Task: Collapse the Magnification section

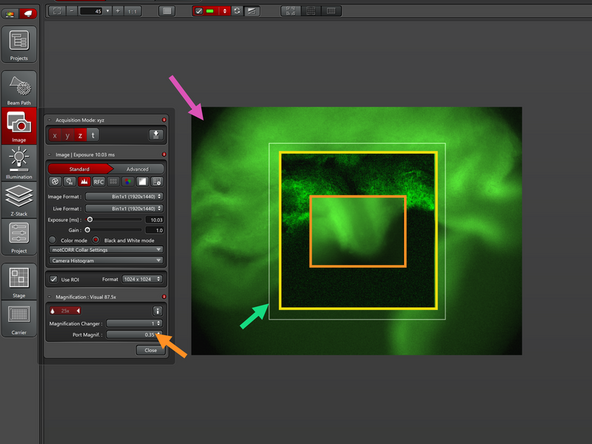Action: (x=49, y=297)
